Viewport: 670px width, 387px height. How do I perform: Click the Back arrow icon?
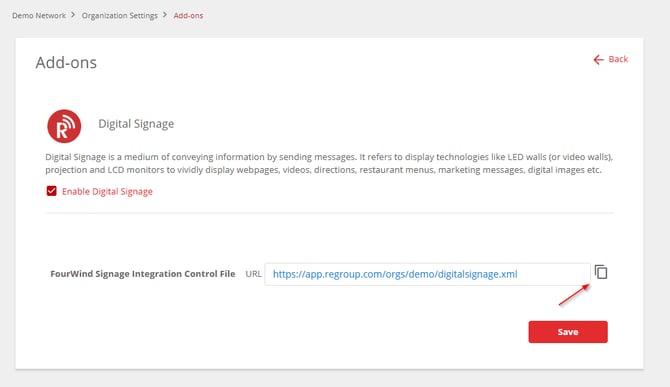598,60
